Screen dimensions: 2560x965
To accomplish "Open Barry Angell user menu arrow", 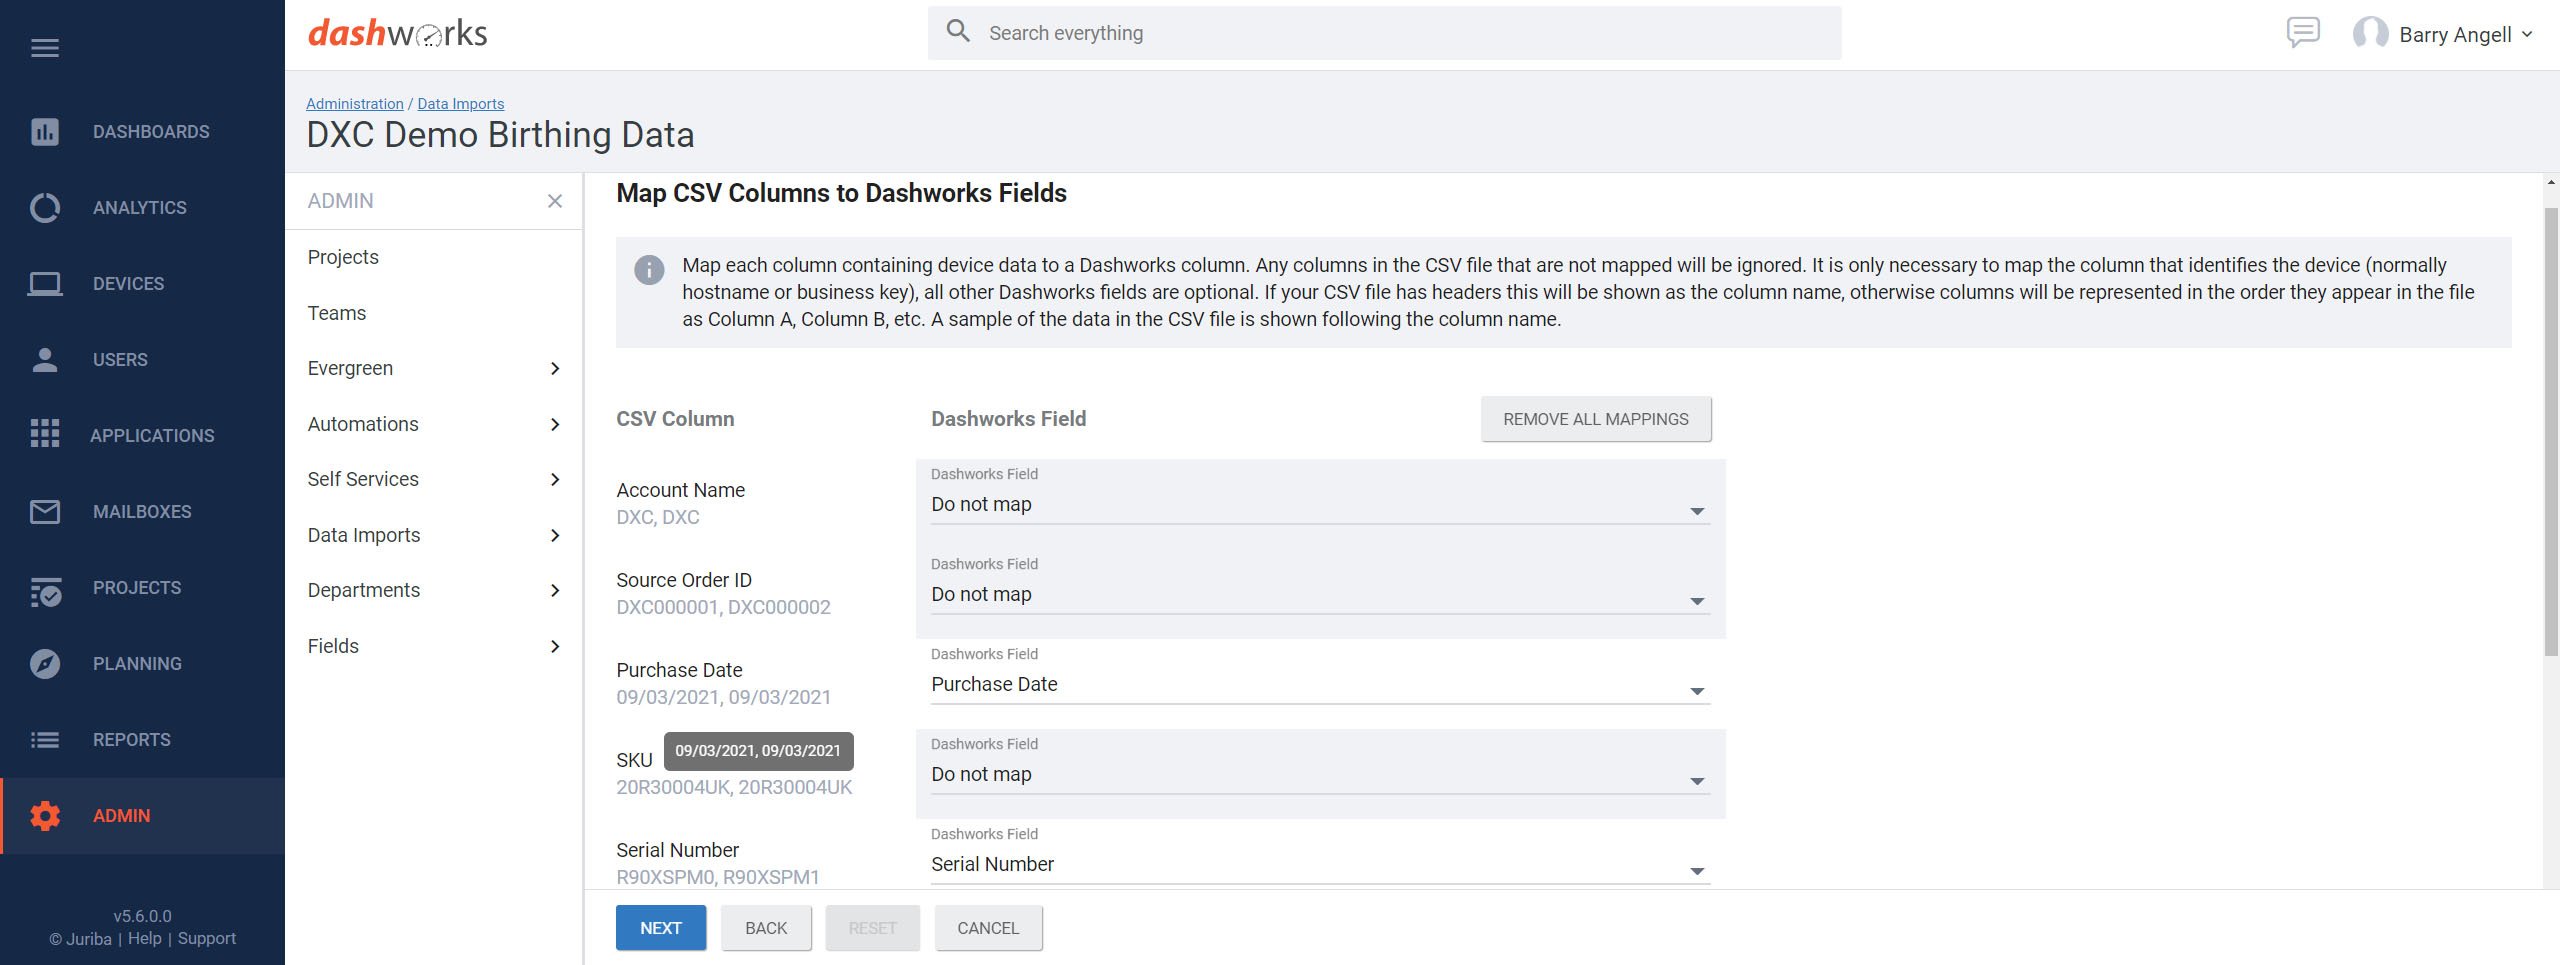I will click(2527, 34).
